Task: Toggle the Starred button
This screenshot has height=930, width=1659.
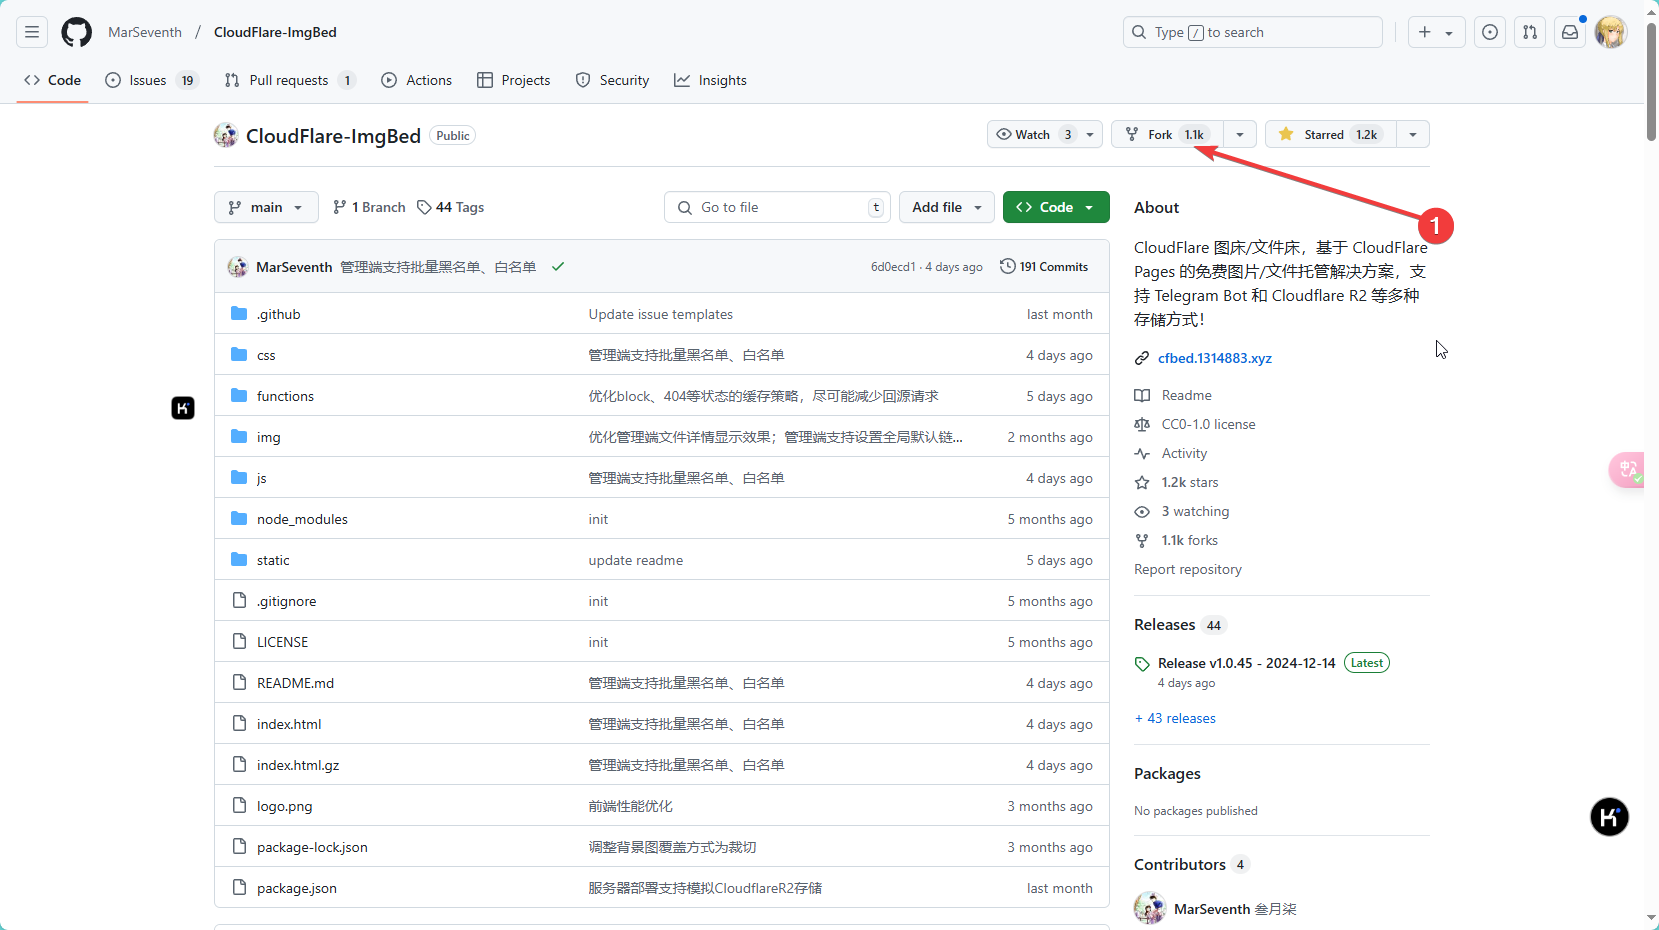Action: click(x=1331, y=134)
